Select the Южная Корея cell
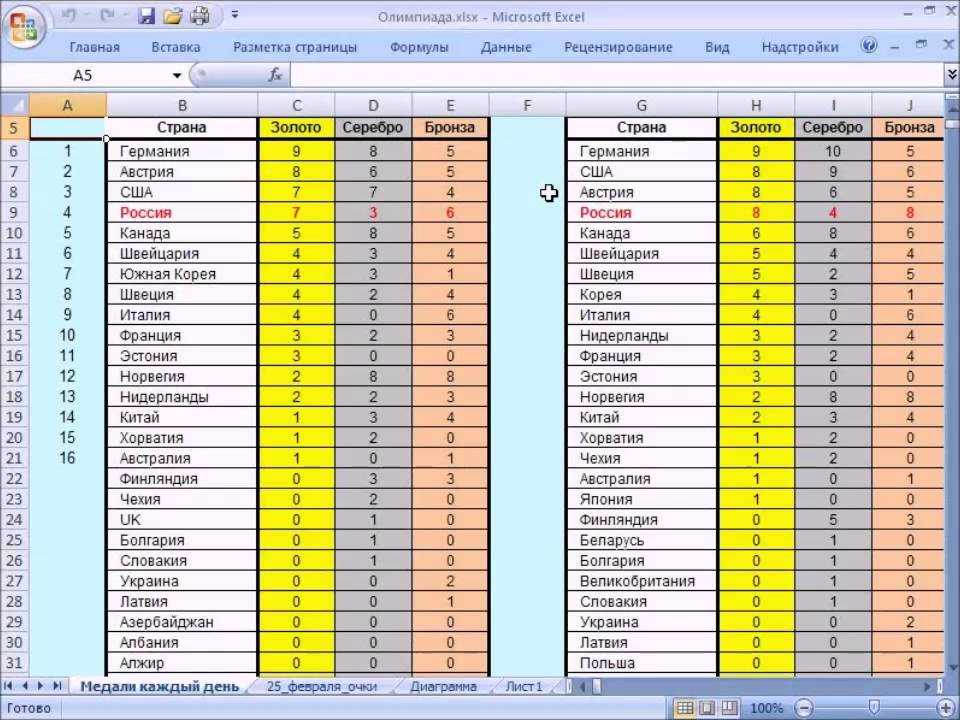Screen dimensions: 960x720 [x=182, y=274]
